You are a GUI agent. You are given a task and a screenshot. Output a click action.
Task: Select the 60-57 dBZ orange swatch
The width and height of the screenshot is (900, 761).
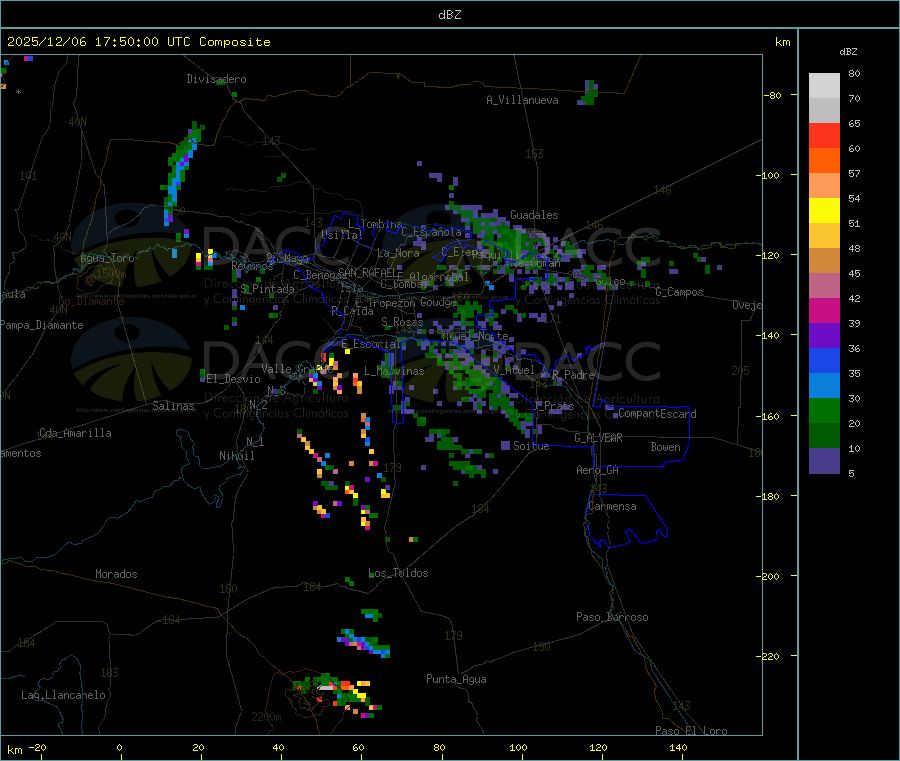(x=824, y=161)
